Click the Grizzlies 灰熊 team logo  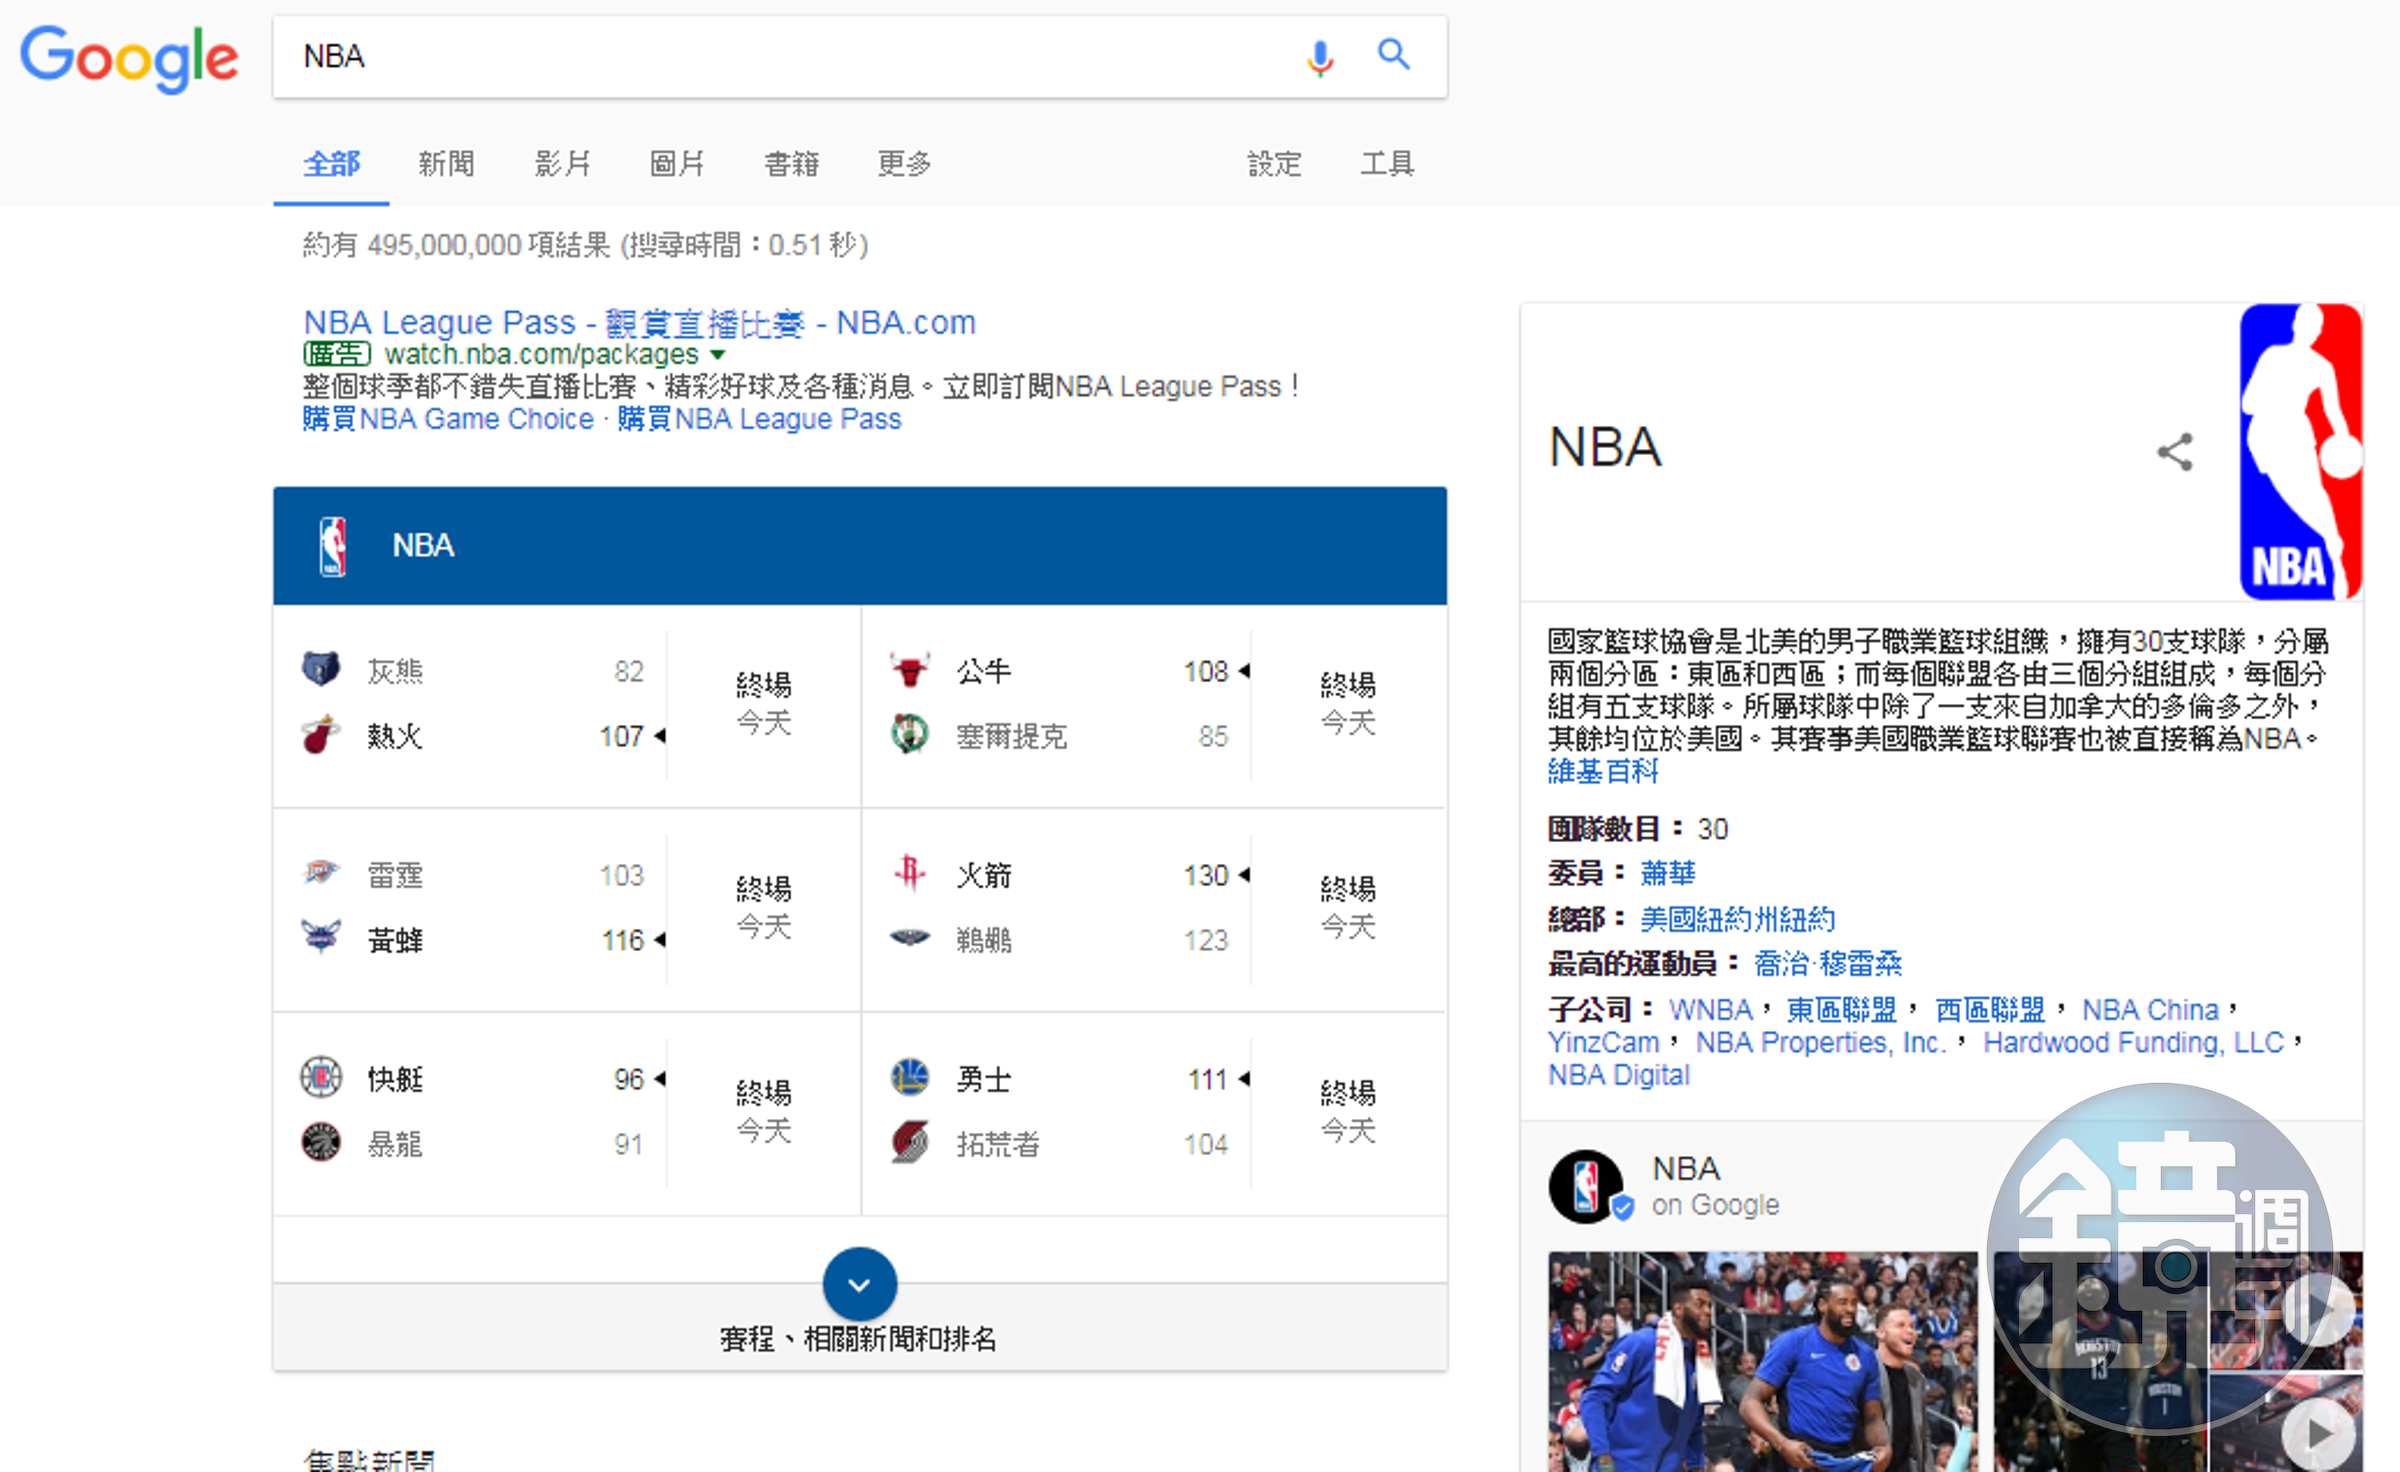point(321,669)
